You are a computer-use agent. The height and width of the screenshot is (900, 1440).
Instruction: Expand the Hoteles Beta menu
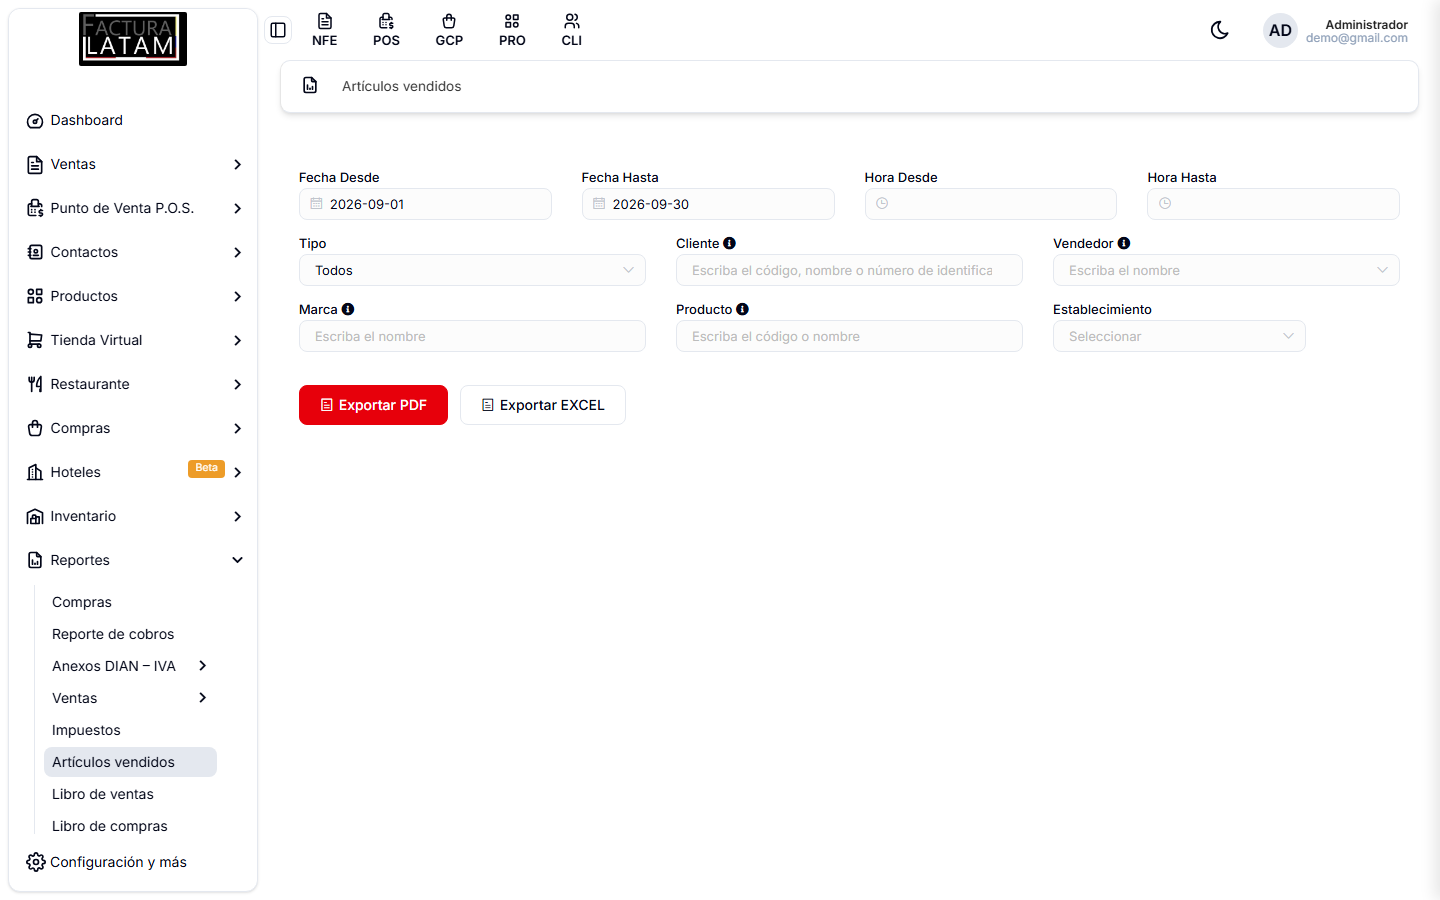[x=135, y=472]
